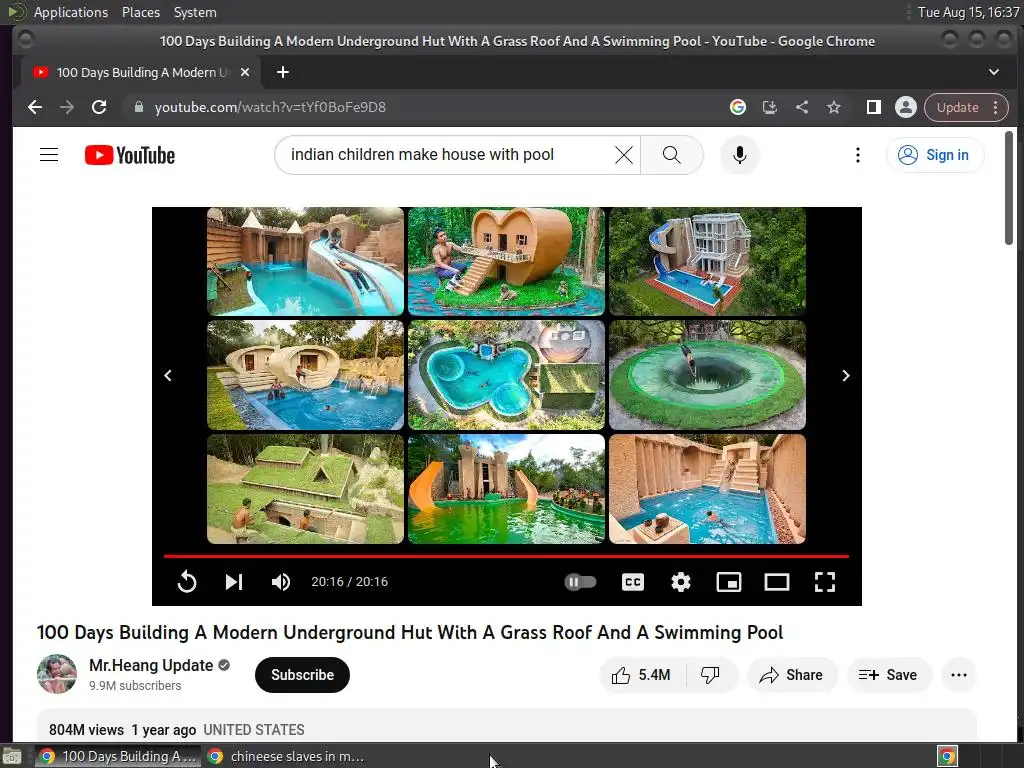Switch to chineese slaves taskbar window
The height and width of the screenshot is (768, 1024).
(287, 756)
